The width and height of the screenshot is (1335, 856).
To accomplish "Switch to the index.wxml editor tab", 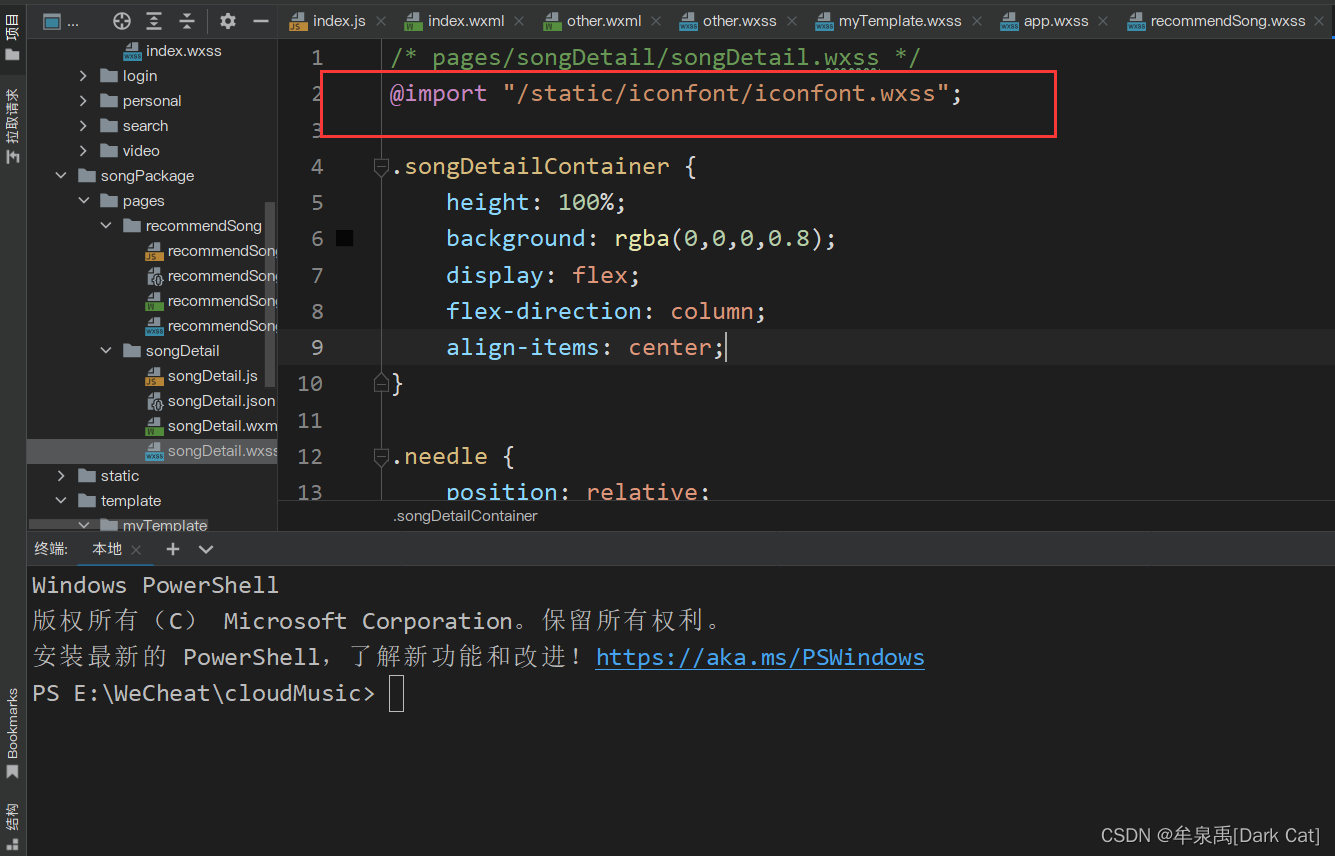I will click(x=465, y=21).
